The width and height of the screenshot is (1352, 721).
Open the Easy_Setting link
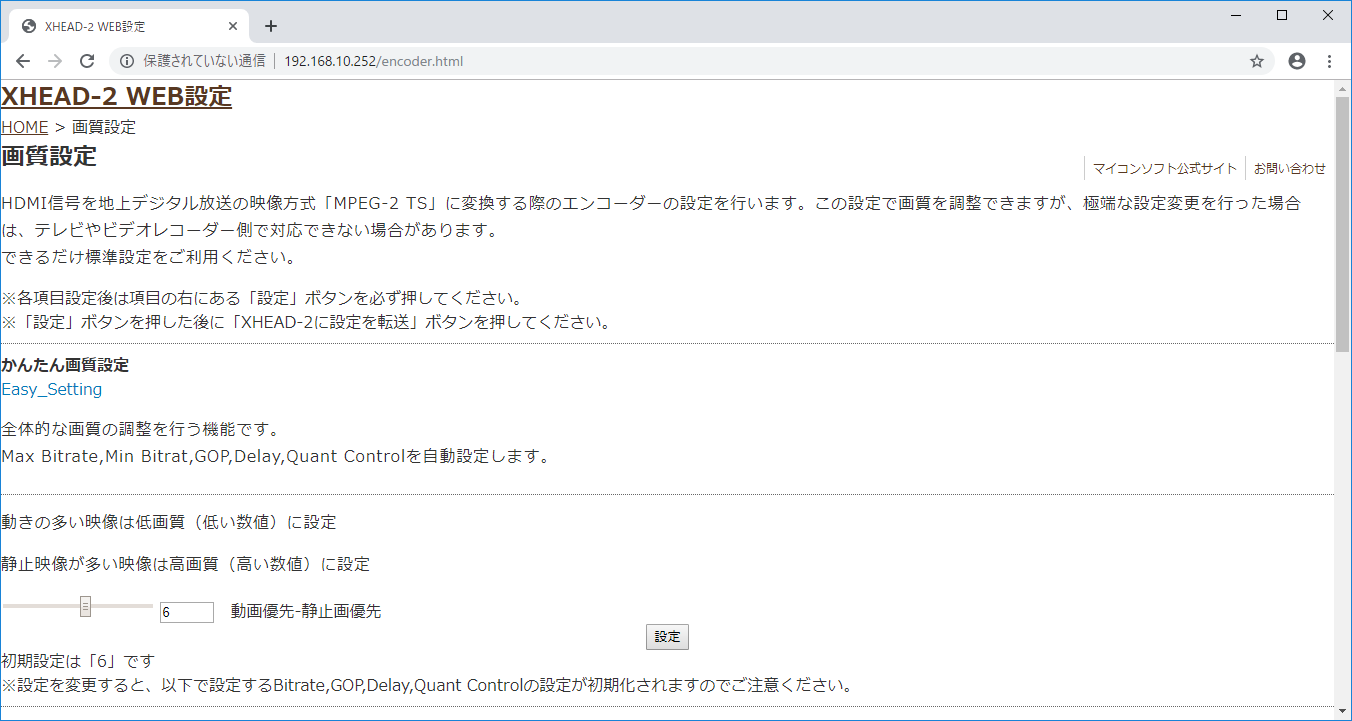(x=51, y=389)
